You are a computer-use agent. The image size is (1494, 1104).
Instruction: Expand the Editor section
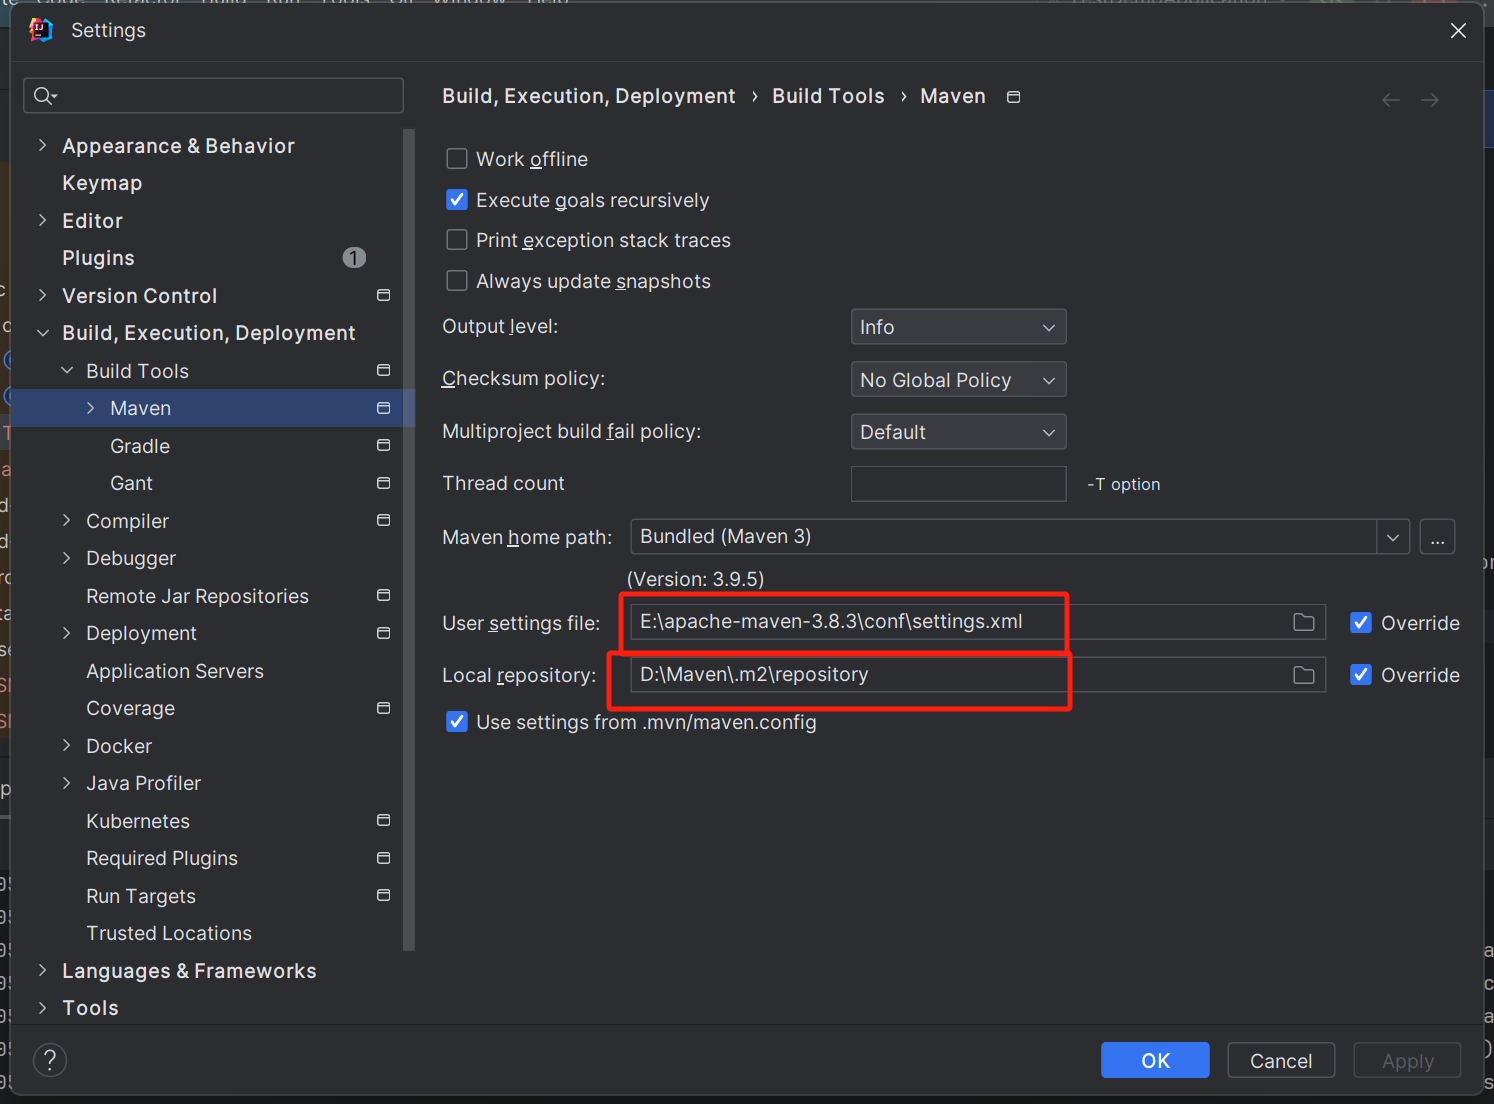(42, 220)
